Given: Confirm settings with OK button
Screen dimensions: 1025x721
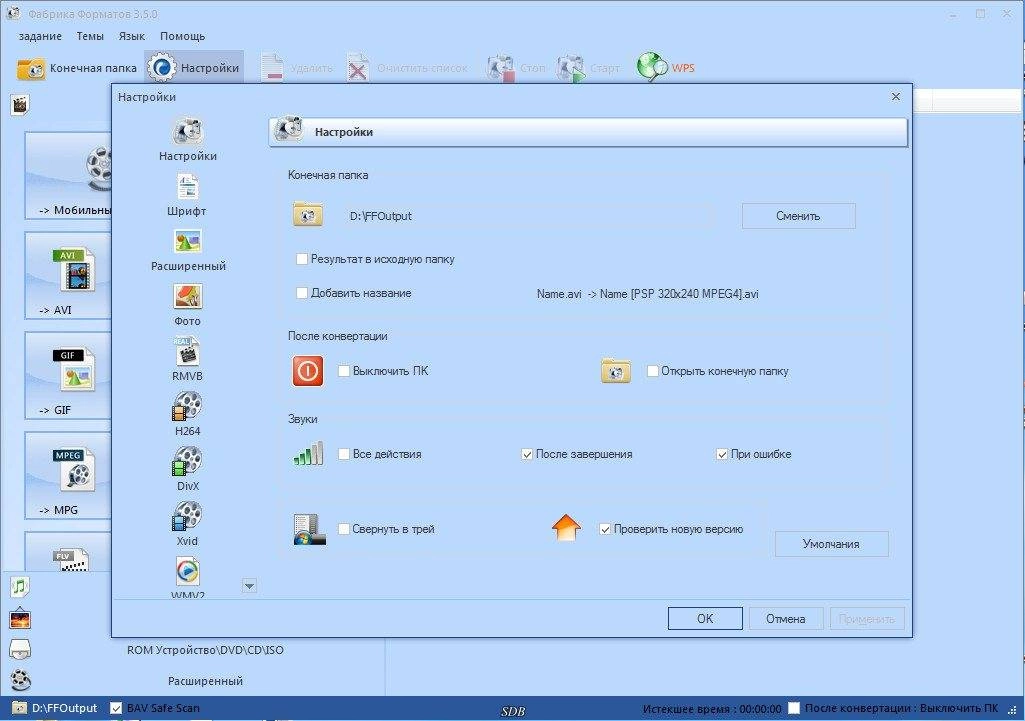Looking at the screenshot, I should point(705,618).
